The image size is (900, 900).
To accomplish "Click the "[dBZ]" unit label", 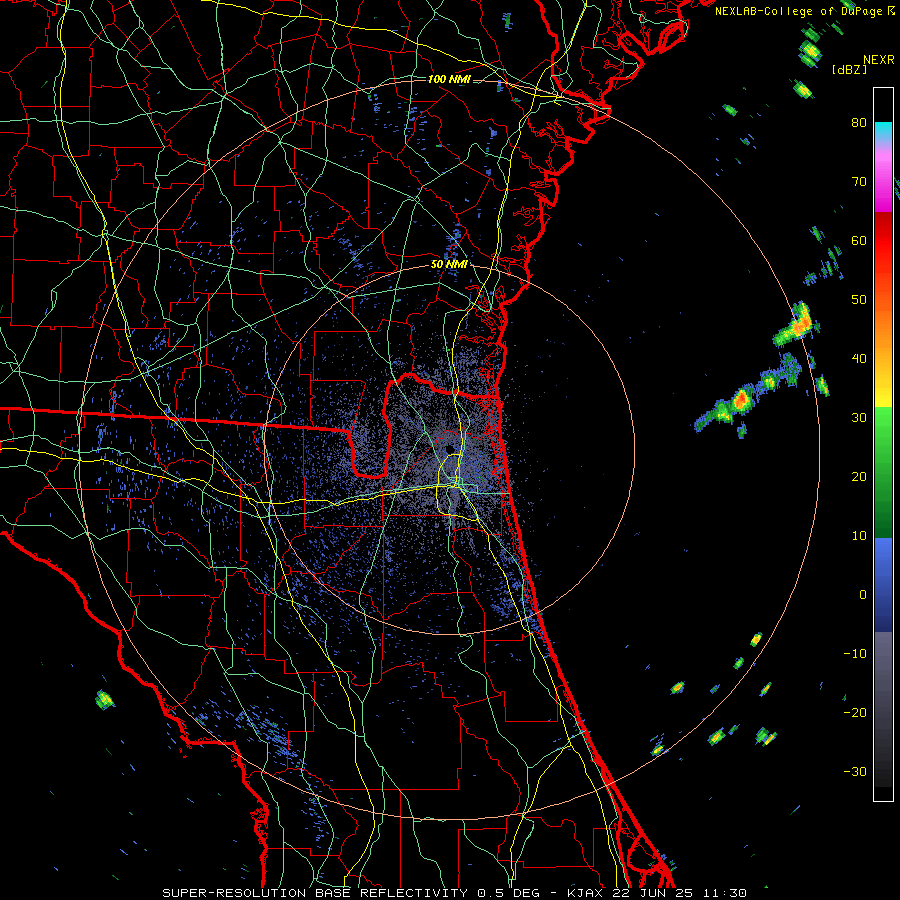I will pos(849,69).
